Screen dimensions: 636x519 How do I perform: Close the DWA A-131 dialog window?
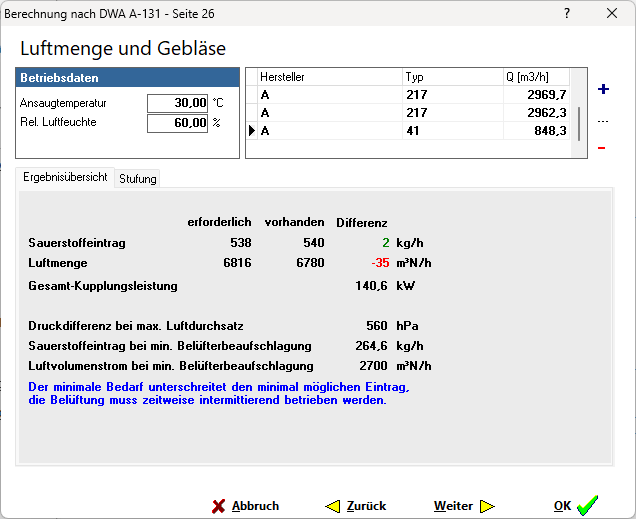pyautogui.click(x=612, y=13)
